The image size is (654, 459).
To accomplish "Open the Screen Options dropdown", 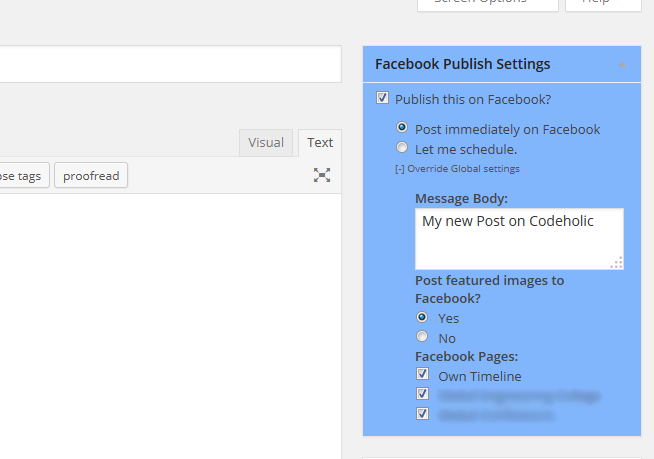I will click(x=488, y=4).
